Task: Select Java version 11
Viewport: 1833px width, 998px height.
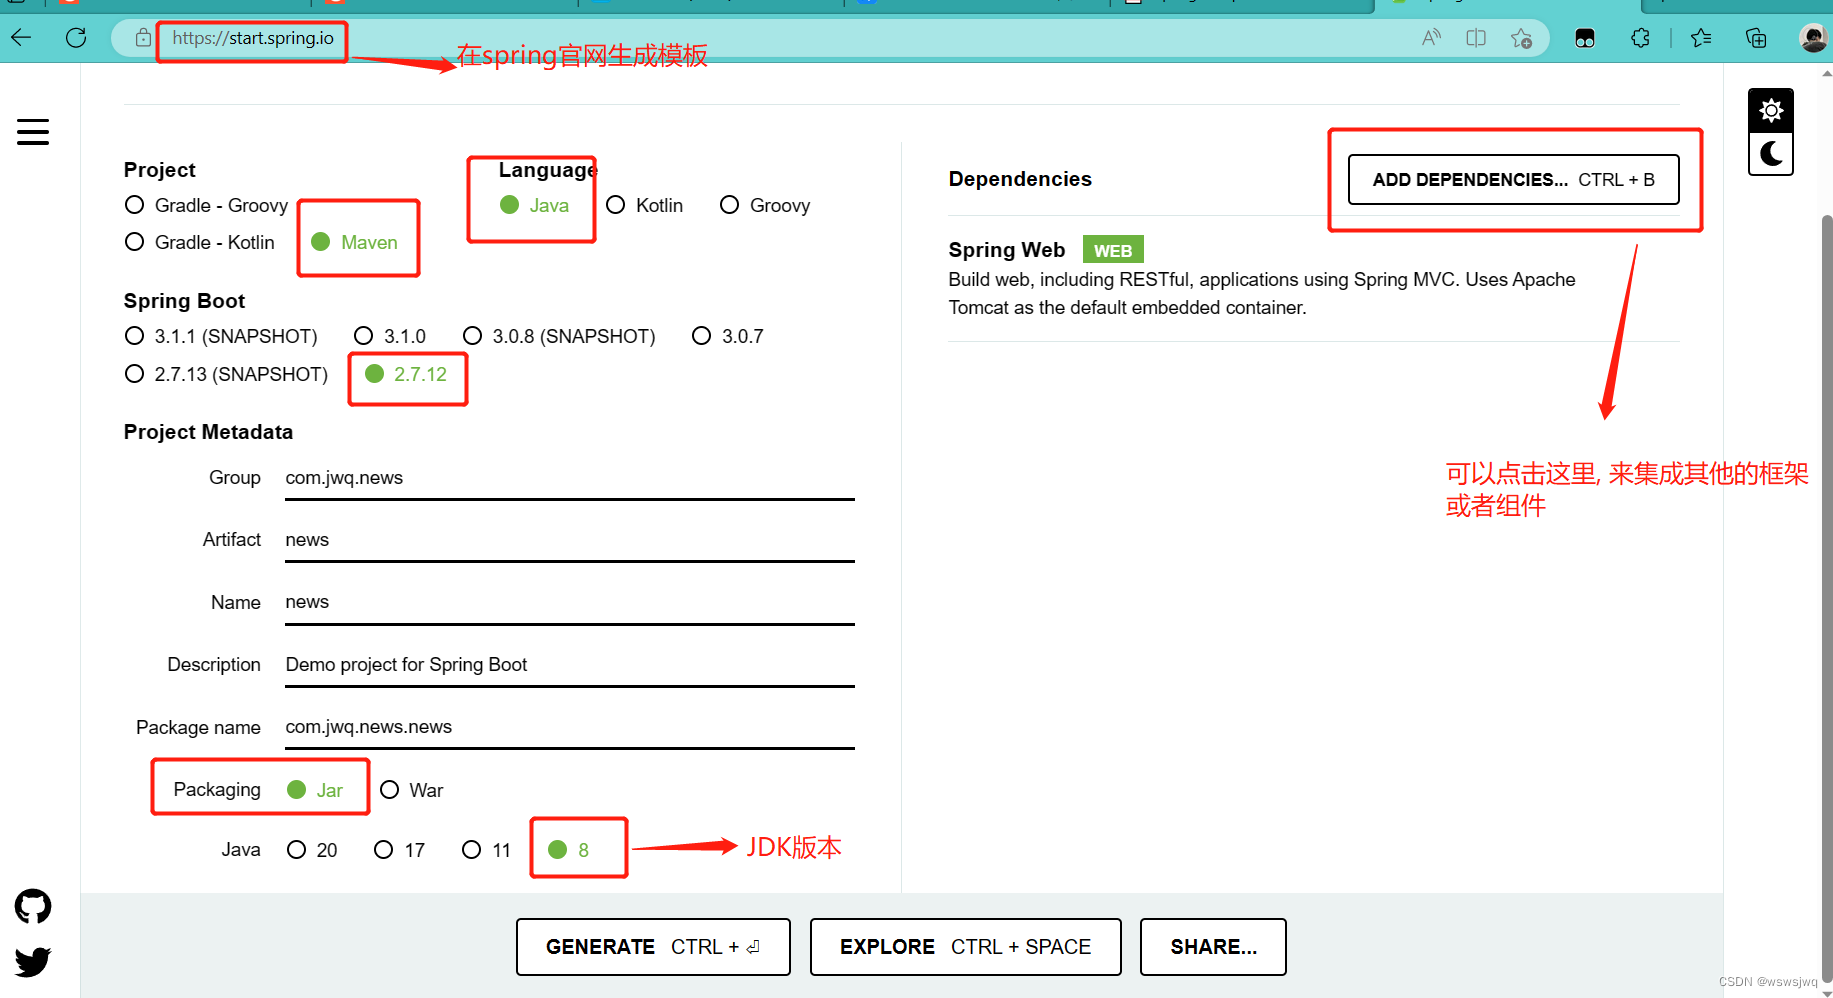Action: (487, 850)
